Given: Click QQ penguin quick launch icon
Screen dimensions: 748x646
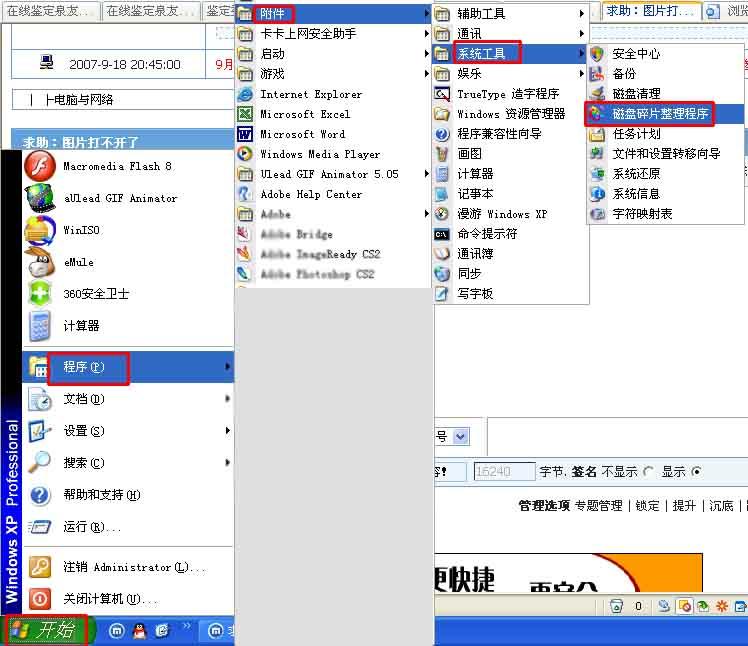Looking at the screenshot, I should (139, 631).
